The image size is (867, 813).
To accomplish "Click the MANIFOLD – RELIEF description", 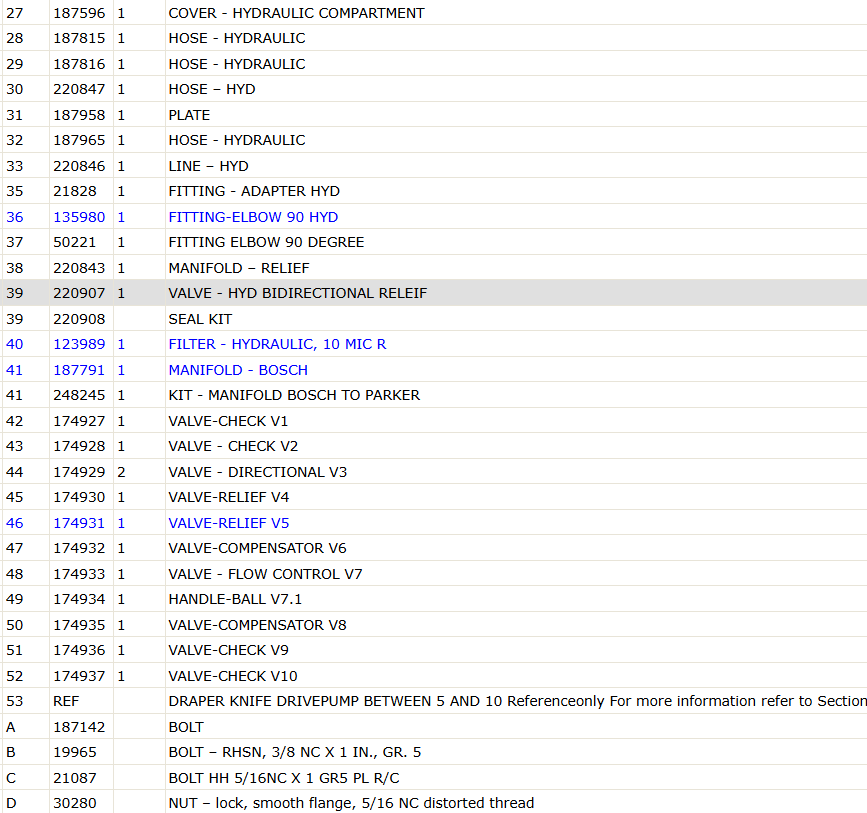I will 239,268.
